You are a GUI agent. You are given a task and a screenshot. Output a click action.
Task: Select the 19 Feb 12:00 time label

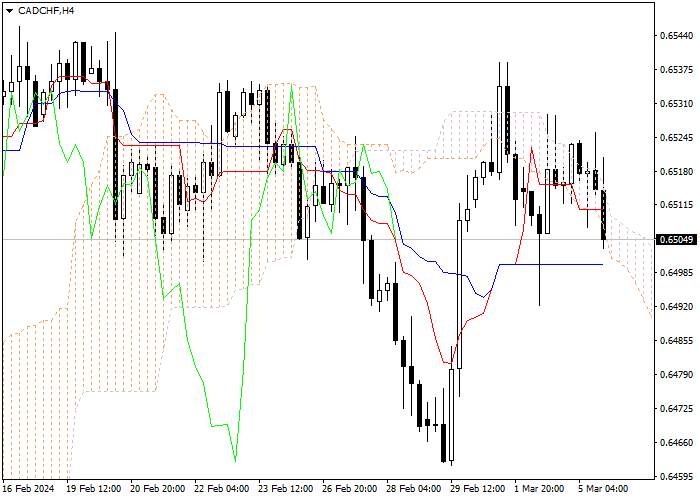(x=94, y=489)
